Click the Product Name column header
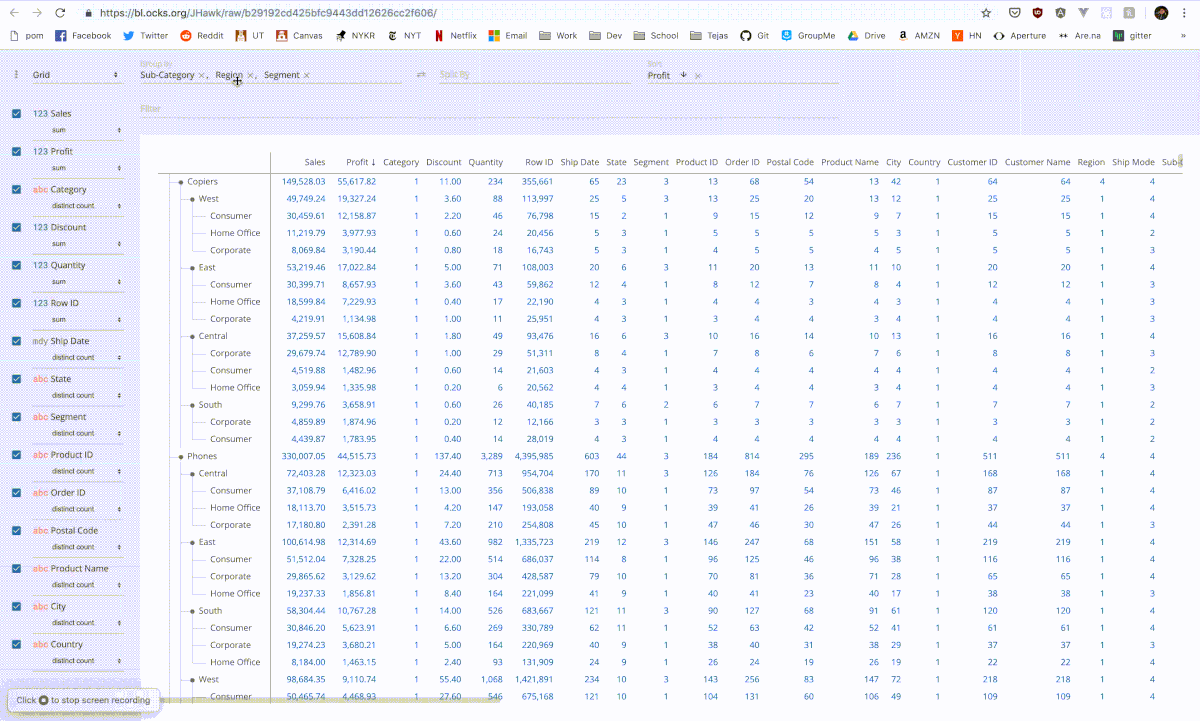Viewport: 1200px width, 721px height. (849, 162)
